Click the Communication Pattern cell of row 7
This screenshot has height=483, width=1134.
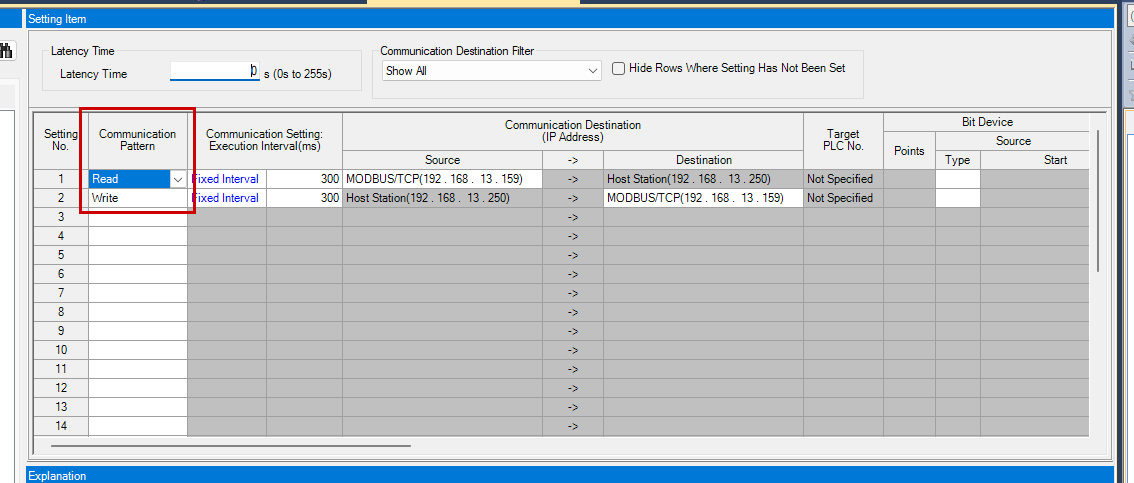pyautogui.click(x=138, y=293)
